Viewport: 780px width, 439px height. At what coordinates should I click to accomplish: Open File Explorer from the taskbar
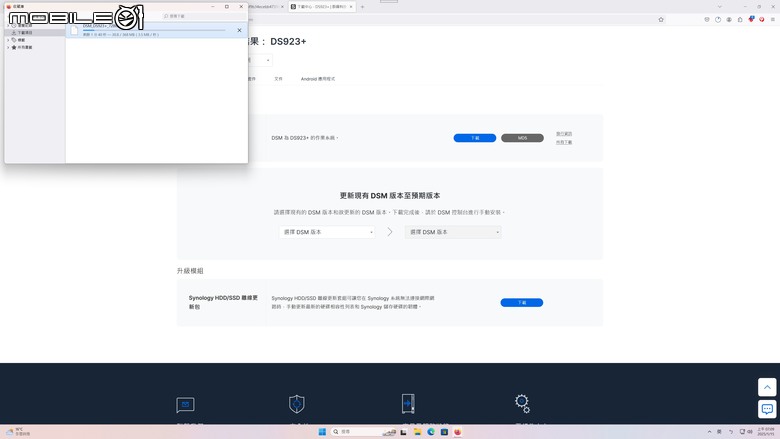coord(417,432)
